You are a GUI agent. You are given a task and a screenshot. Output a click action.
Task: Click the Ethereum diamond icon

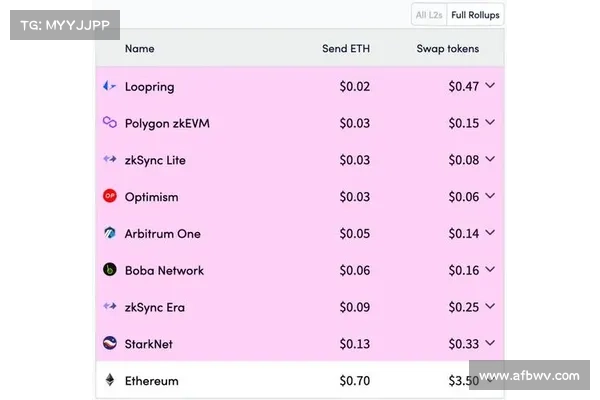click(109, 381)
